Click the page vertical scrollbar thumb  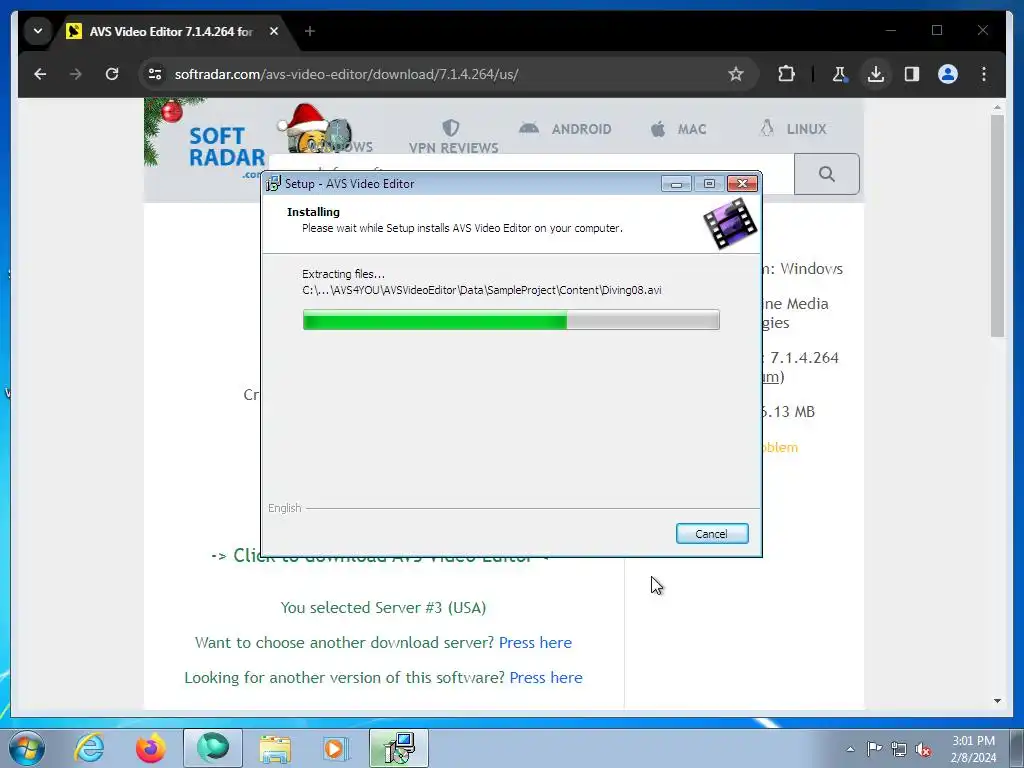[x=997, y=225]
